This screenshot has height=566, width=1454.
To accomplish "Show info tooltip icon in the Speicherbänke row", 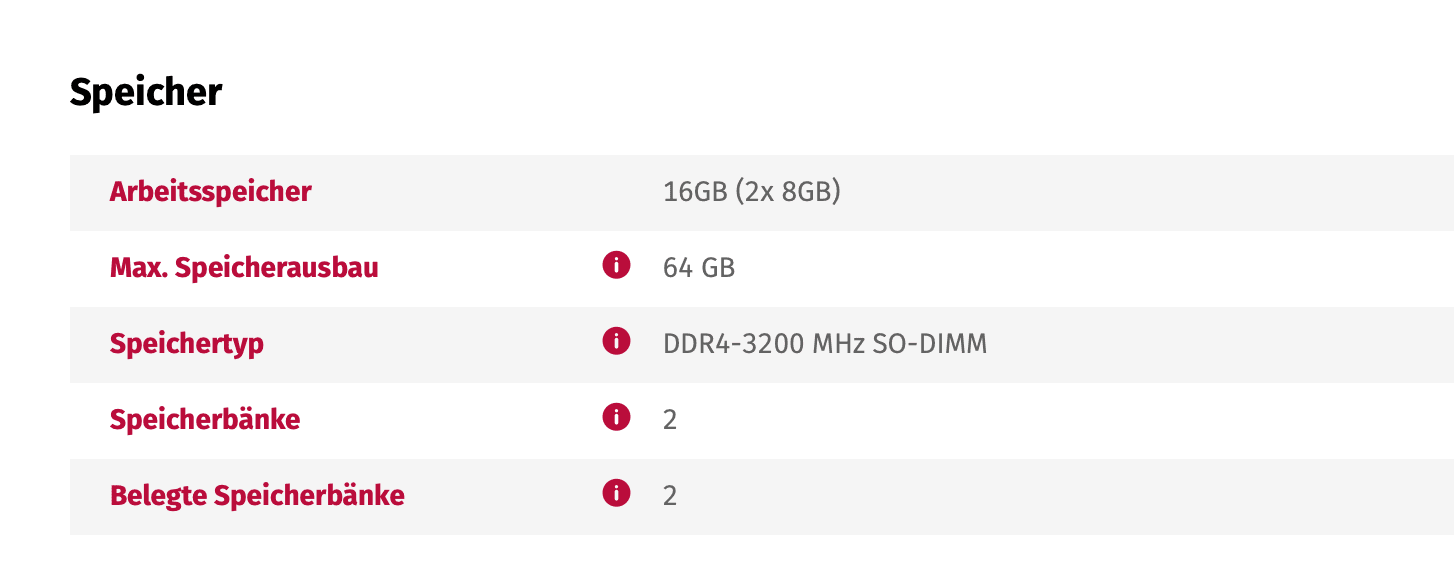I will [x=616, y=417].
